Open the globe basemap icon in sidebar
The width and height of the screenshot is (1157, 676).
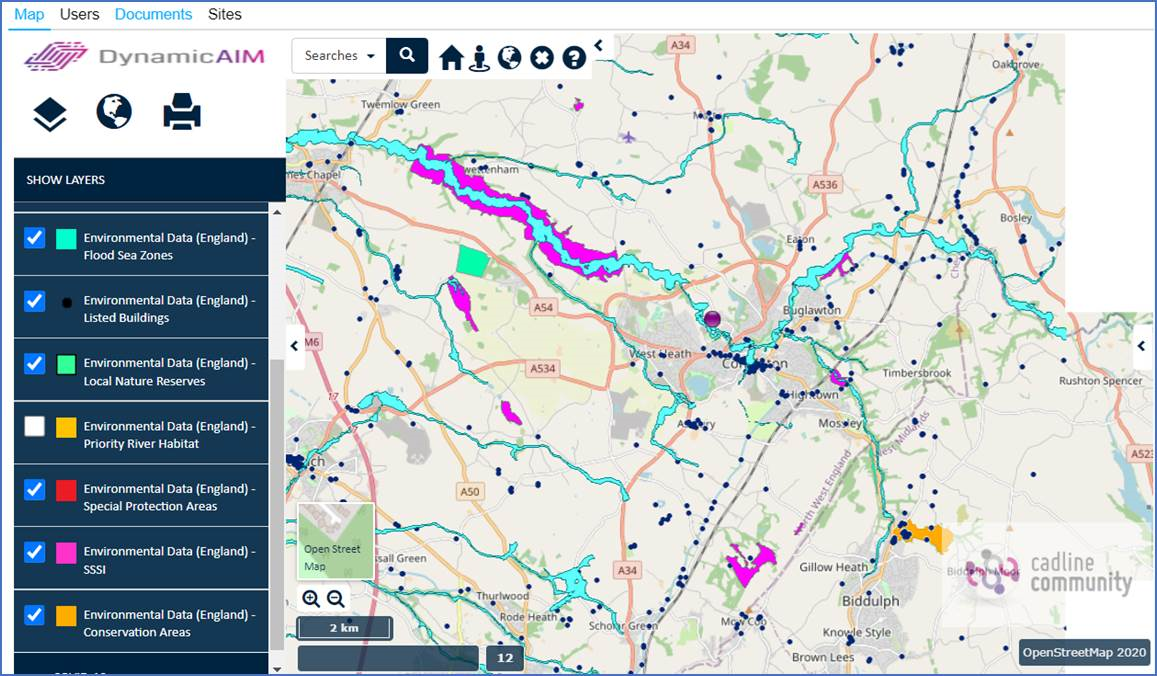click(x=114, y=112)
